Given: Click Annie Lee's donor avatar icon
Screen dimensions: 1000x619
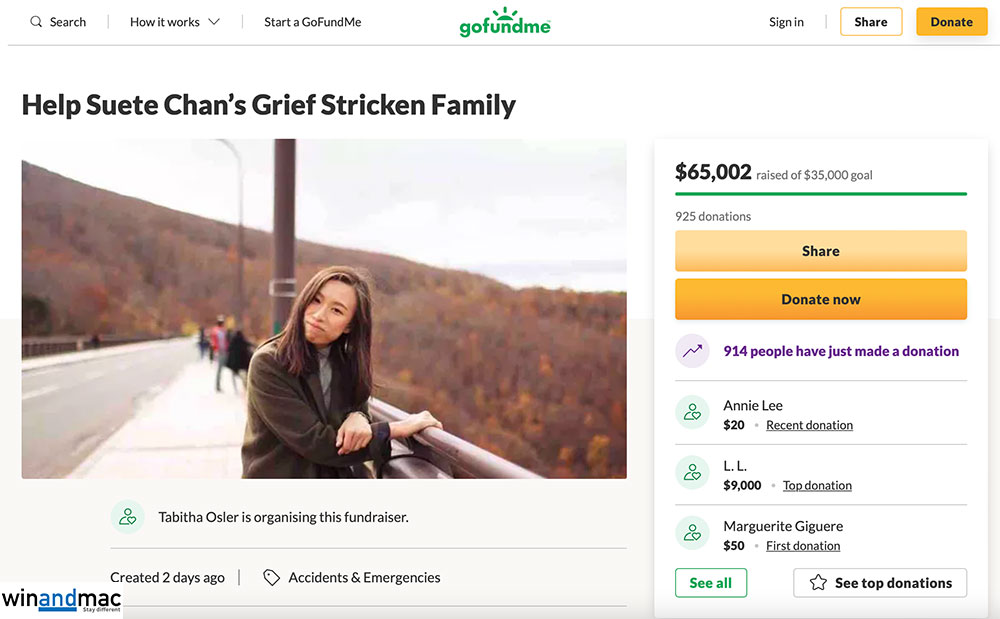Looking at the screenshot, I should [692, 413].
